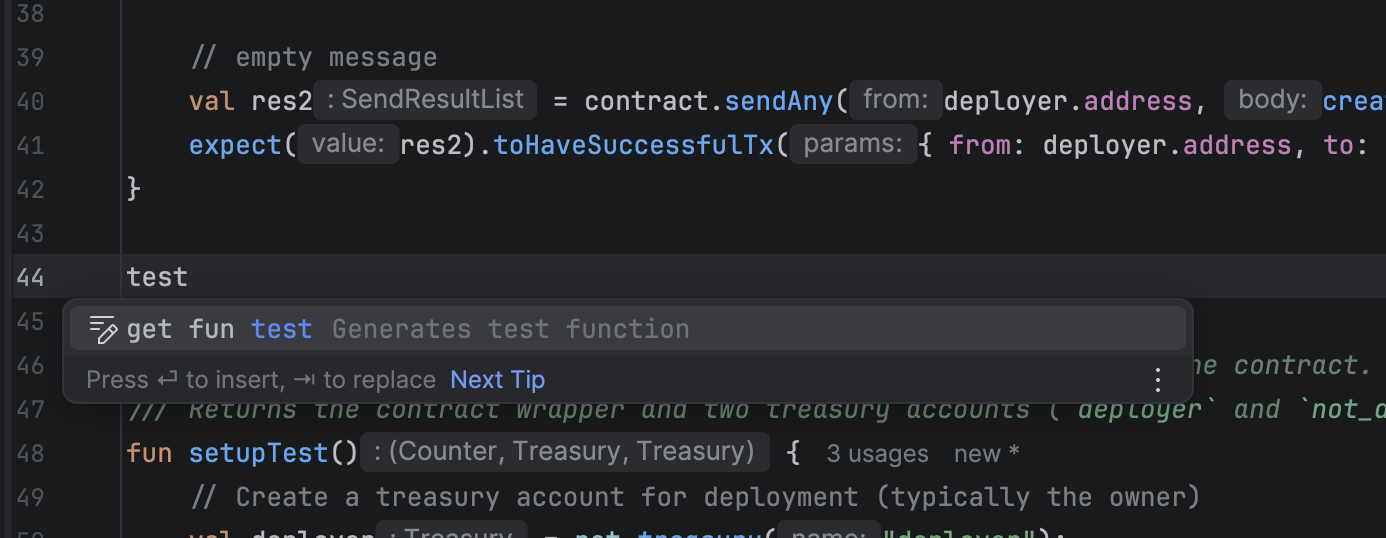Click the 'body:' parameter hint on line 40
The height and width of the screenshot is (538, 1386).
click(1272, 100)
